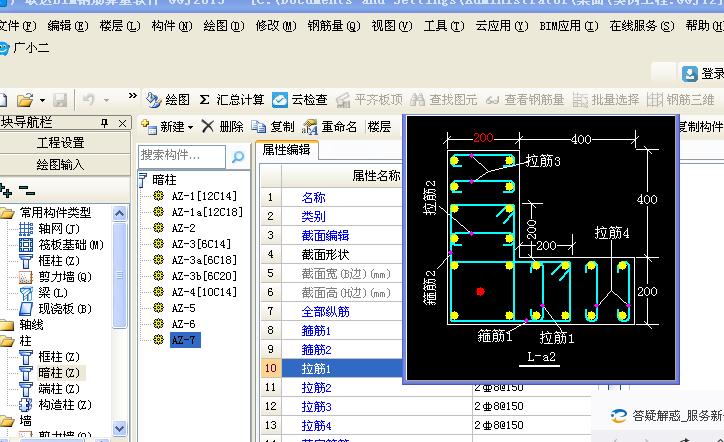Image resolution: width=724 pixels, height=442 pixels.
Task: Select 剪力墙(Q) under 常用构件类型
Action: 65,277
